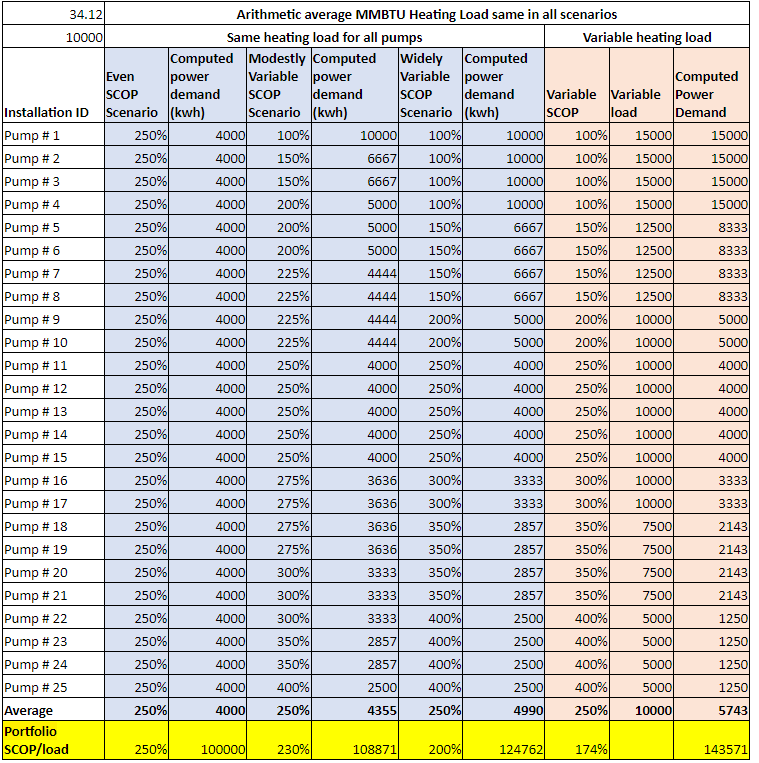This screenshot has width=759, height=763.
Task: Select Pump # 16 widely variable SCOP 300%
Action: tap(431, 480)
